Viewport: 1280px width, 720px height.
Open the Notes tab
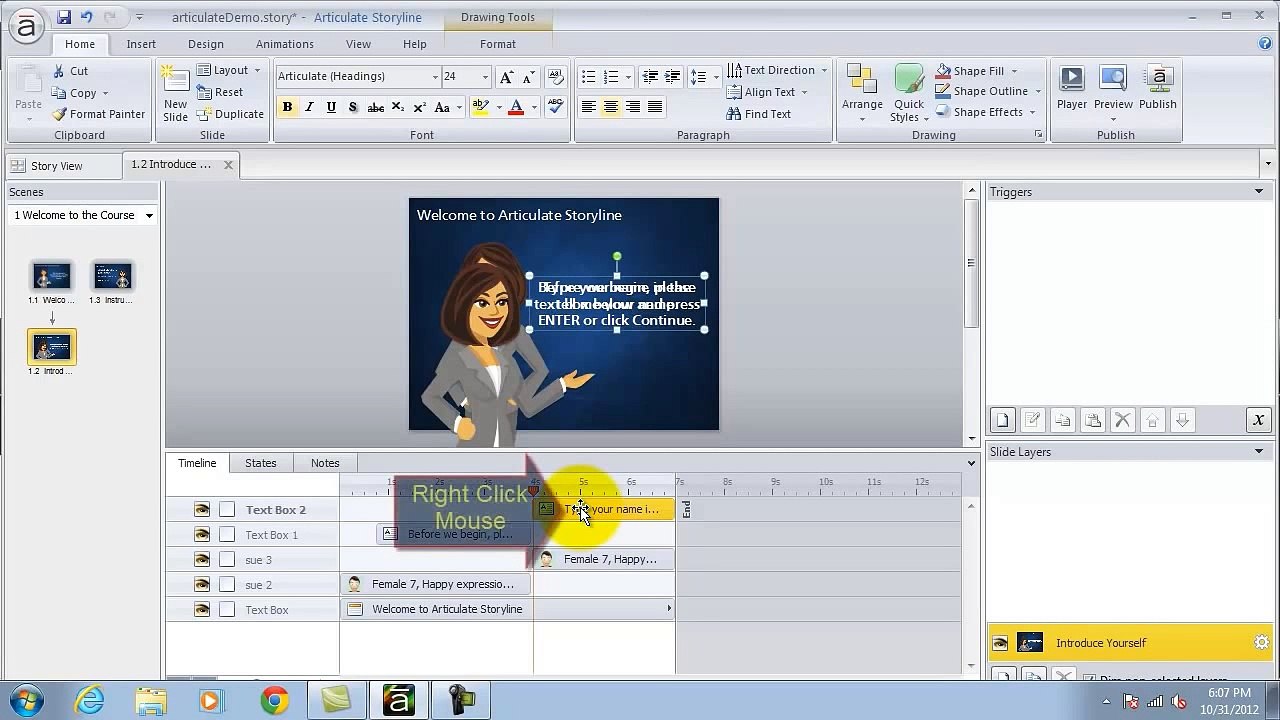click(x=325, y=463)
